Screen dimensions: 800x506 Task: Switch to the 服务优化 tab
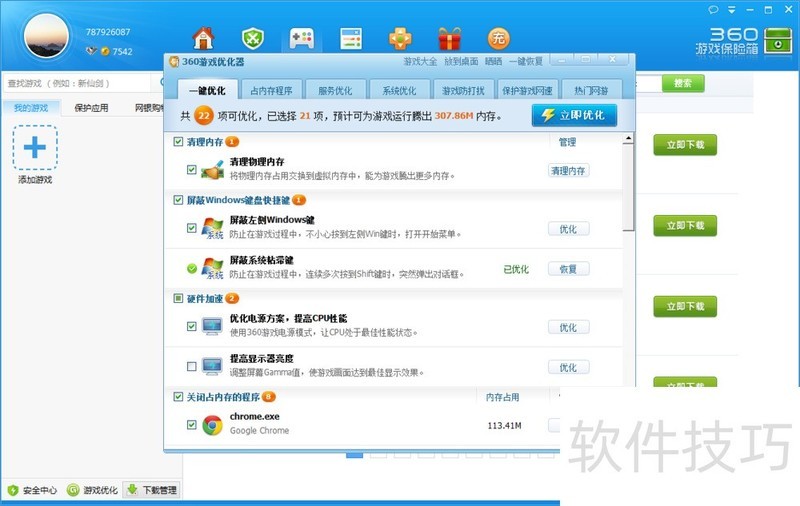[335, 90]
